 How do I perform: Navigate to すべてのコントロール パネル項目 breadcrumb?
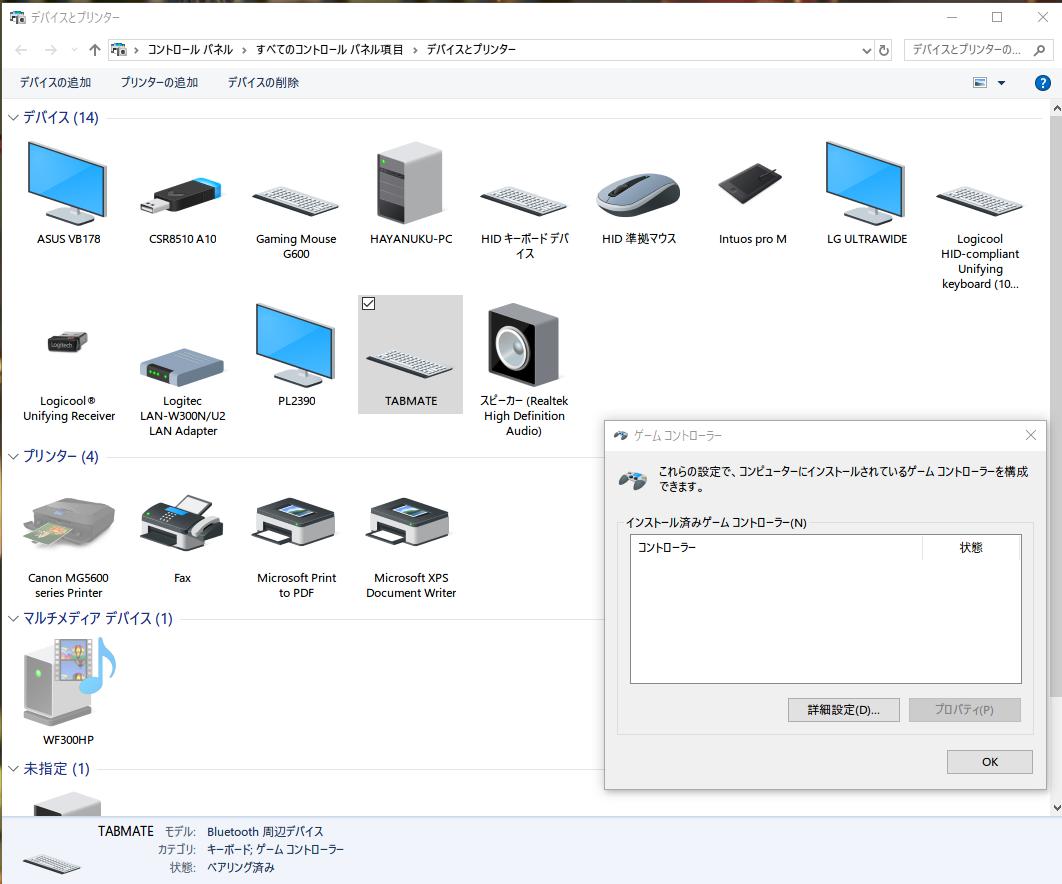(329, 49)
